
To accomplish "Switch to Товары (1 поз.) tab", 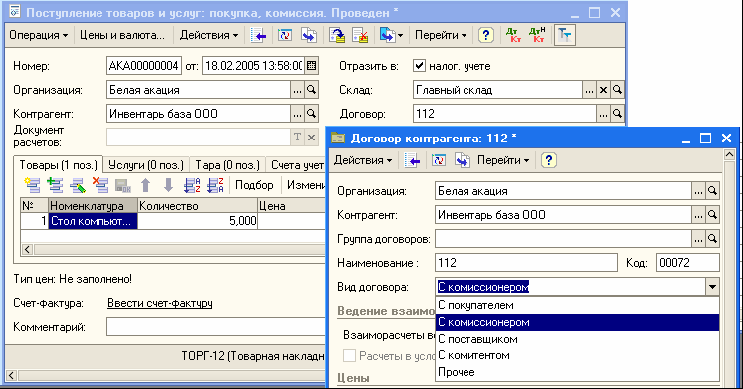I will pos(58,165).
